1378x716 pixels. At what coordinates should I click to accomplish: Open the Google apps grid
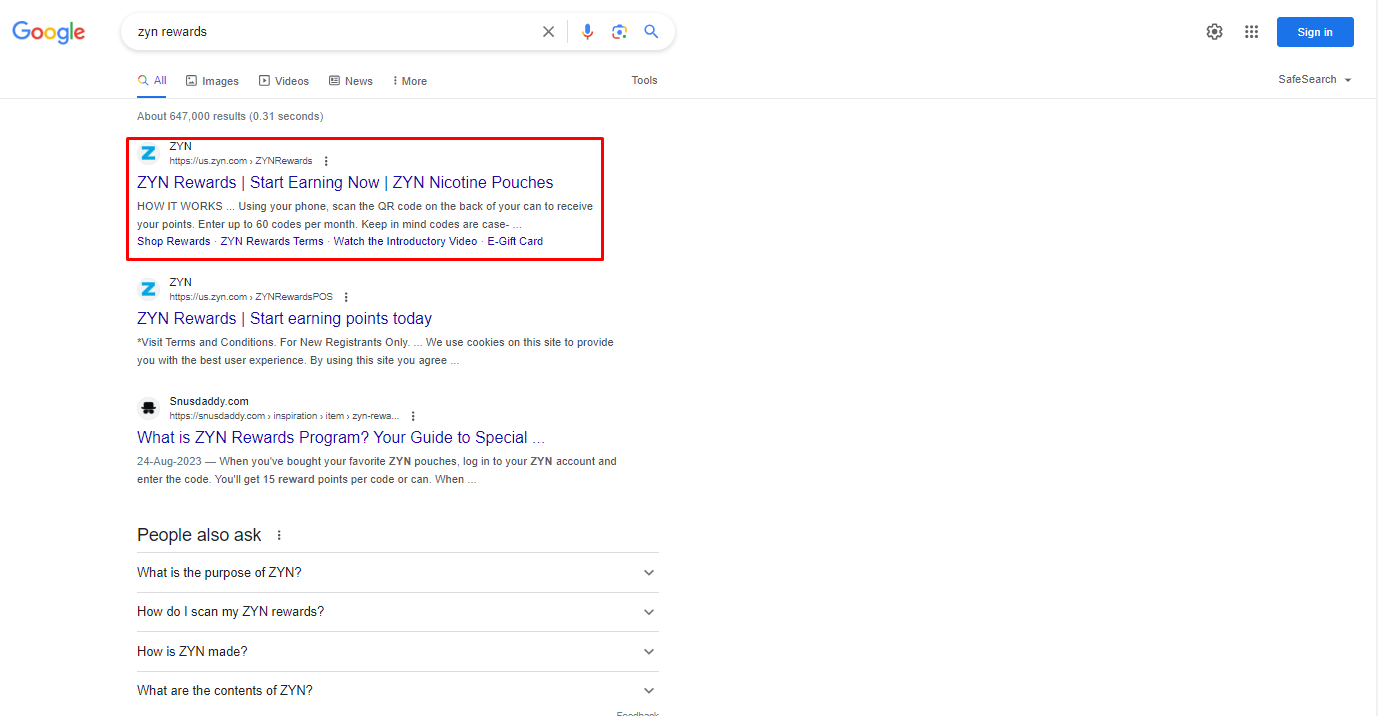1251,32
